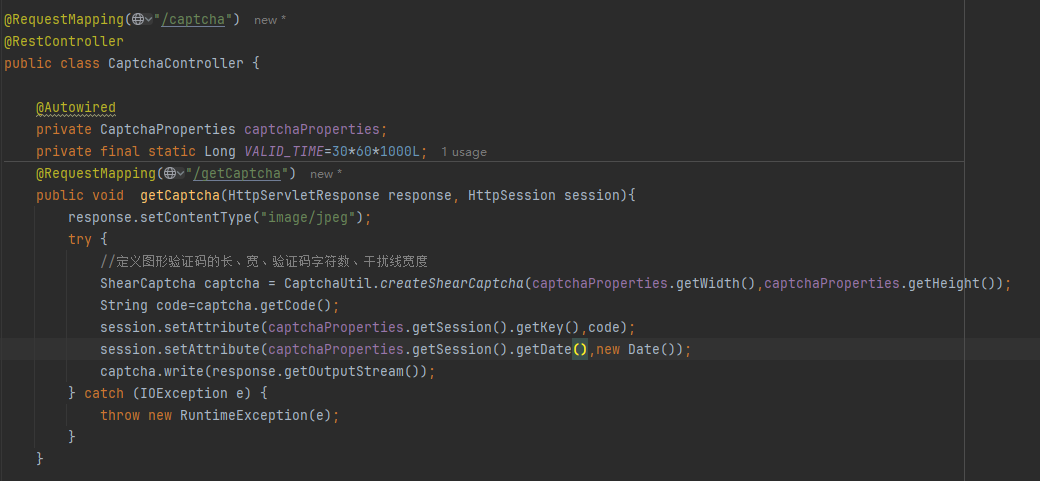Click the @RestController annotation

click(64, 41)
